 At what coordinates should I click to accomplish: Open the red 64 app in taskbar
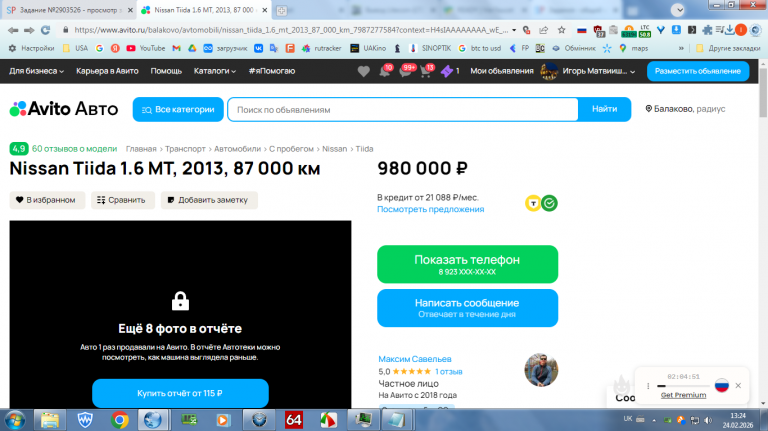[293, 420]
